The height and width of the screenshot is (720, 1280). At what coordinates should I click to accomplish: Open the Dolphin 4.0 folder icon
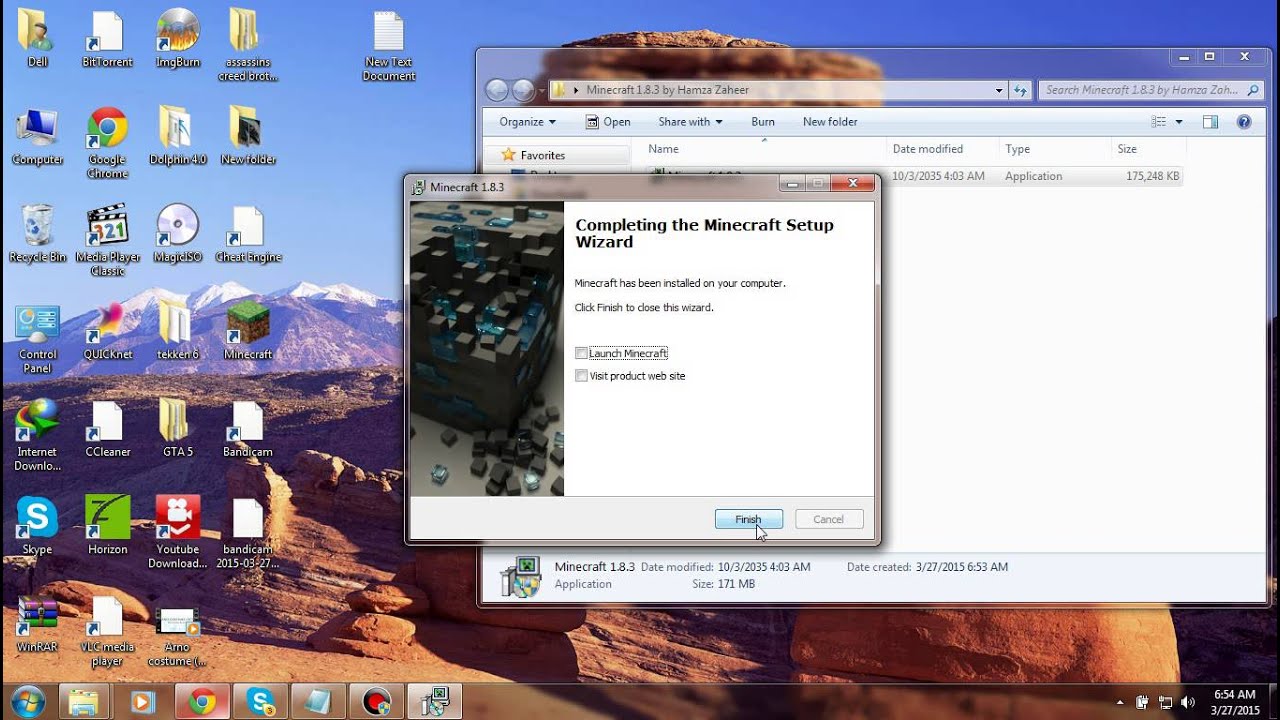(178, 136)
